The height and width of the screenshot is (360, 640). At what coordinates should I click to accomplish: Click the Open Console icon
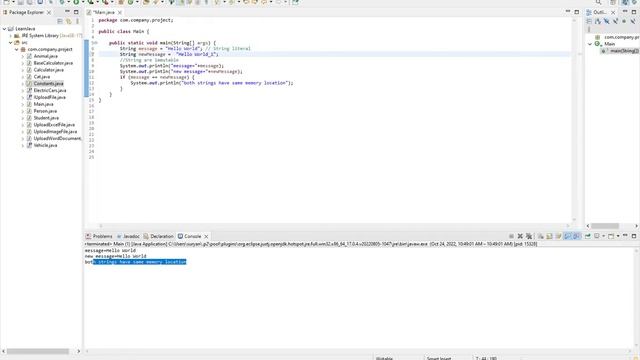point(611,236)
